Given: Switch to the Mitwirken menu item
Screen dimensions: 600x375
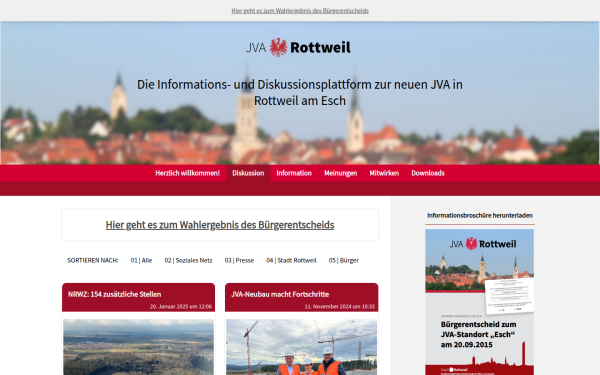Looking at the screenshot, I should [x=384, y=173].
